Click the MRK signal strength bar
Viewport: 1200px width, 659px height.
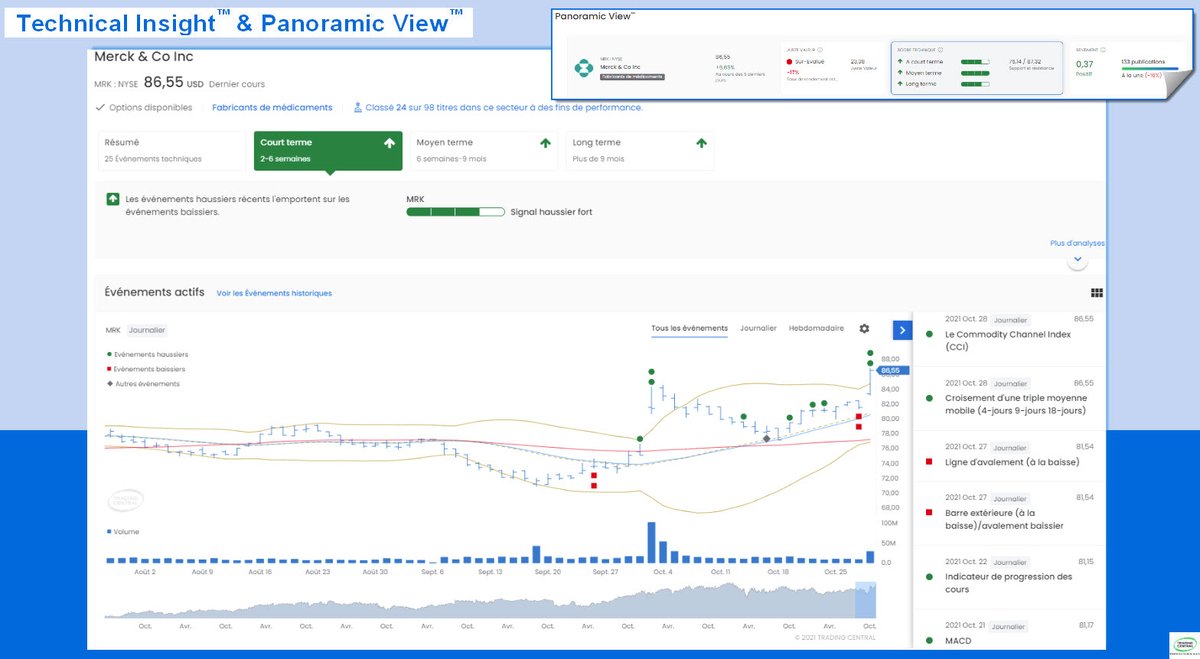[x=456, y=212]
